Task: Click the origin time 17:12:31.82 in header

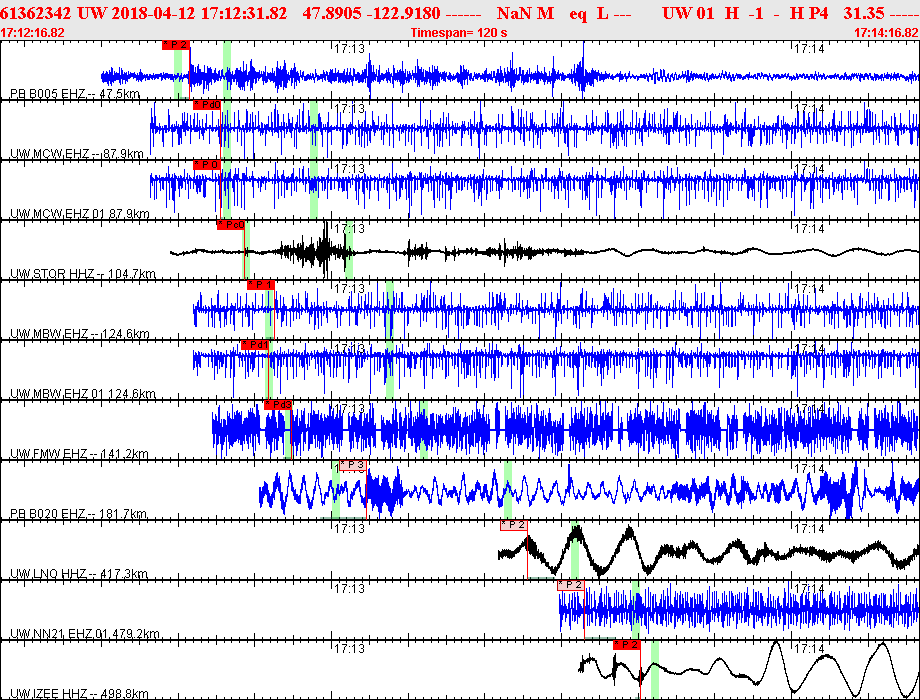Action: [x=244, y=13]
